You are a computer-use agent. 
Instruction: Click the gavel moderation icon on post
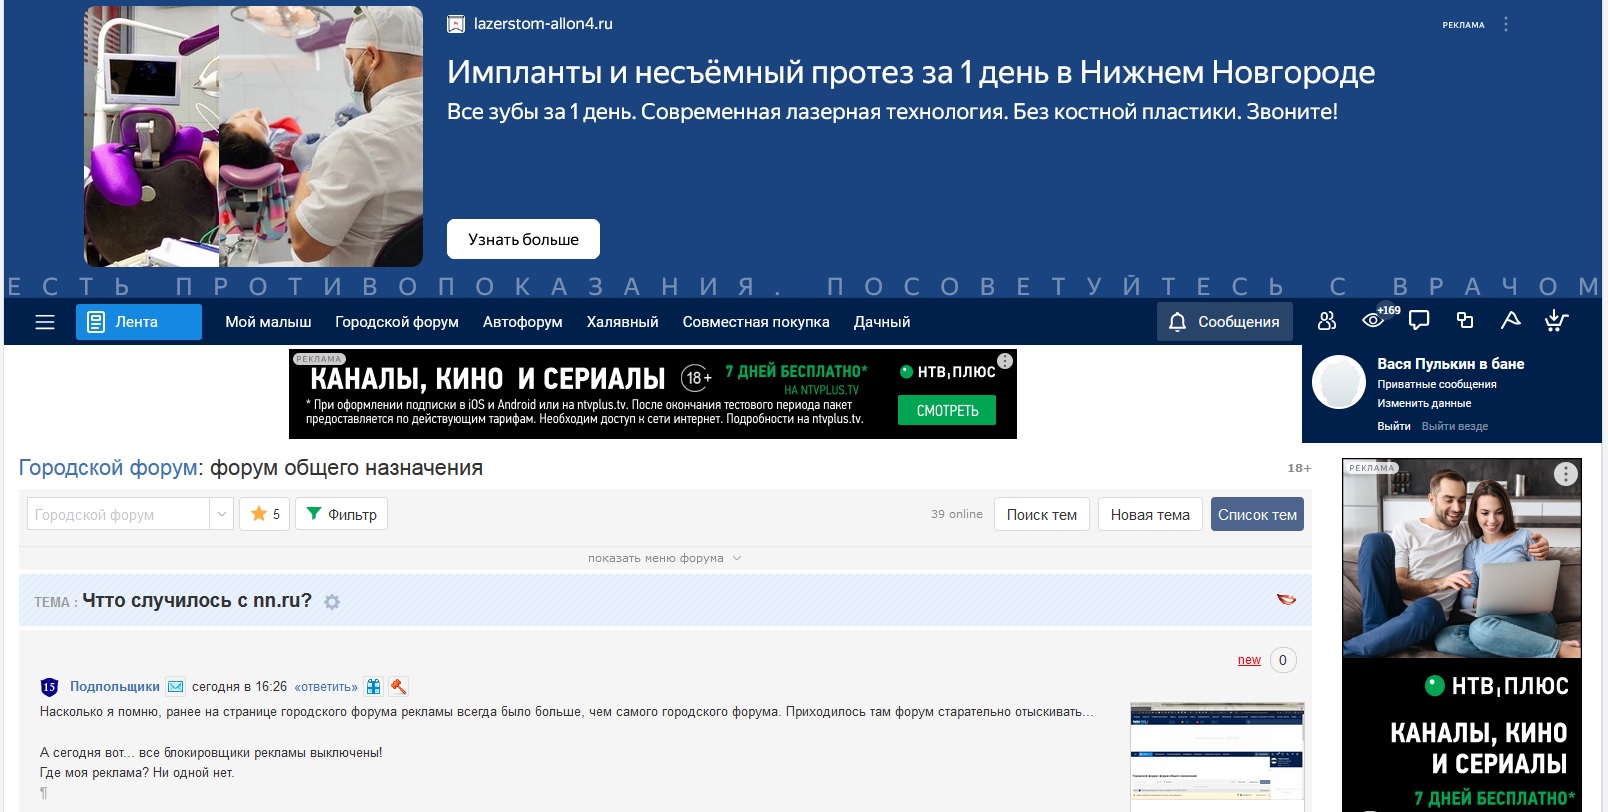(398, 687)
